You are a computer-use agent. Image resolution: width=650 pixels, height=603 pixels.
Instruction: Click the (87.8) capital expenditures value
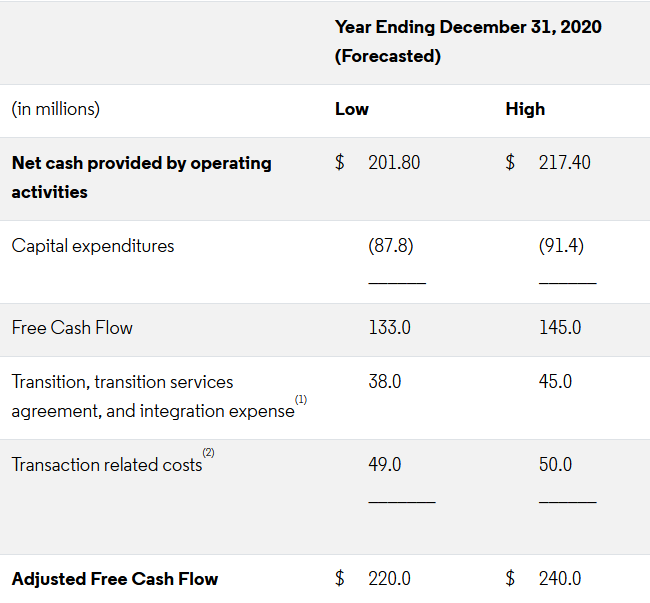(x=390, y=246)
